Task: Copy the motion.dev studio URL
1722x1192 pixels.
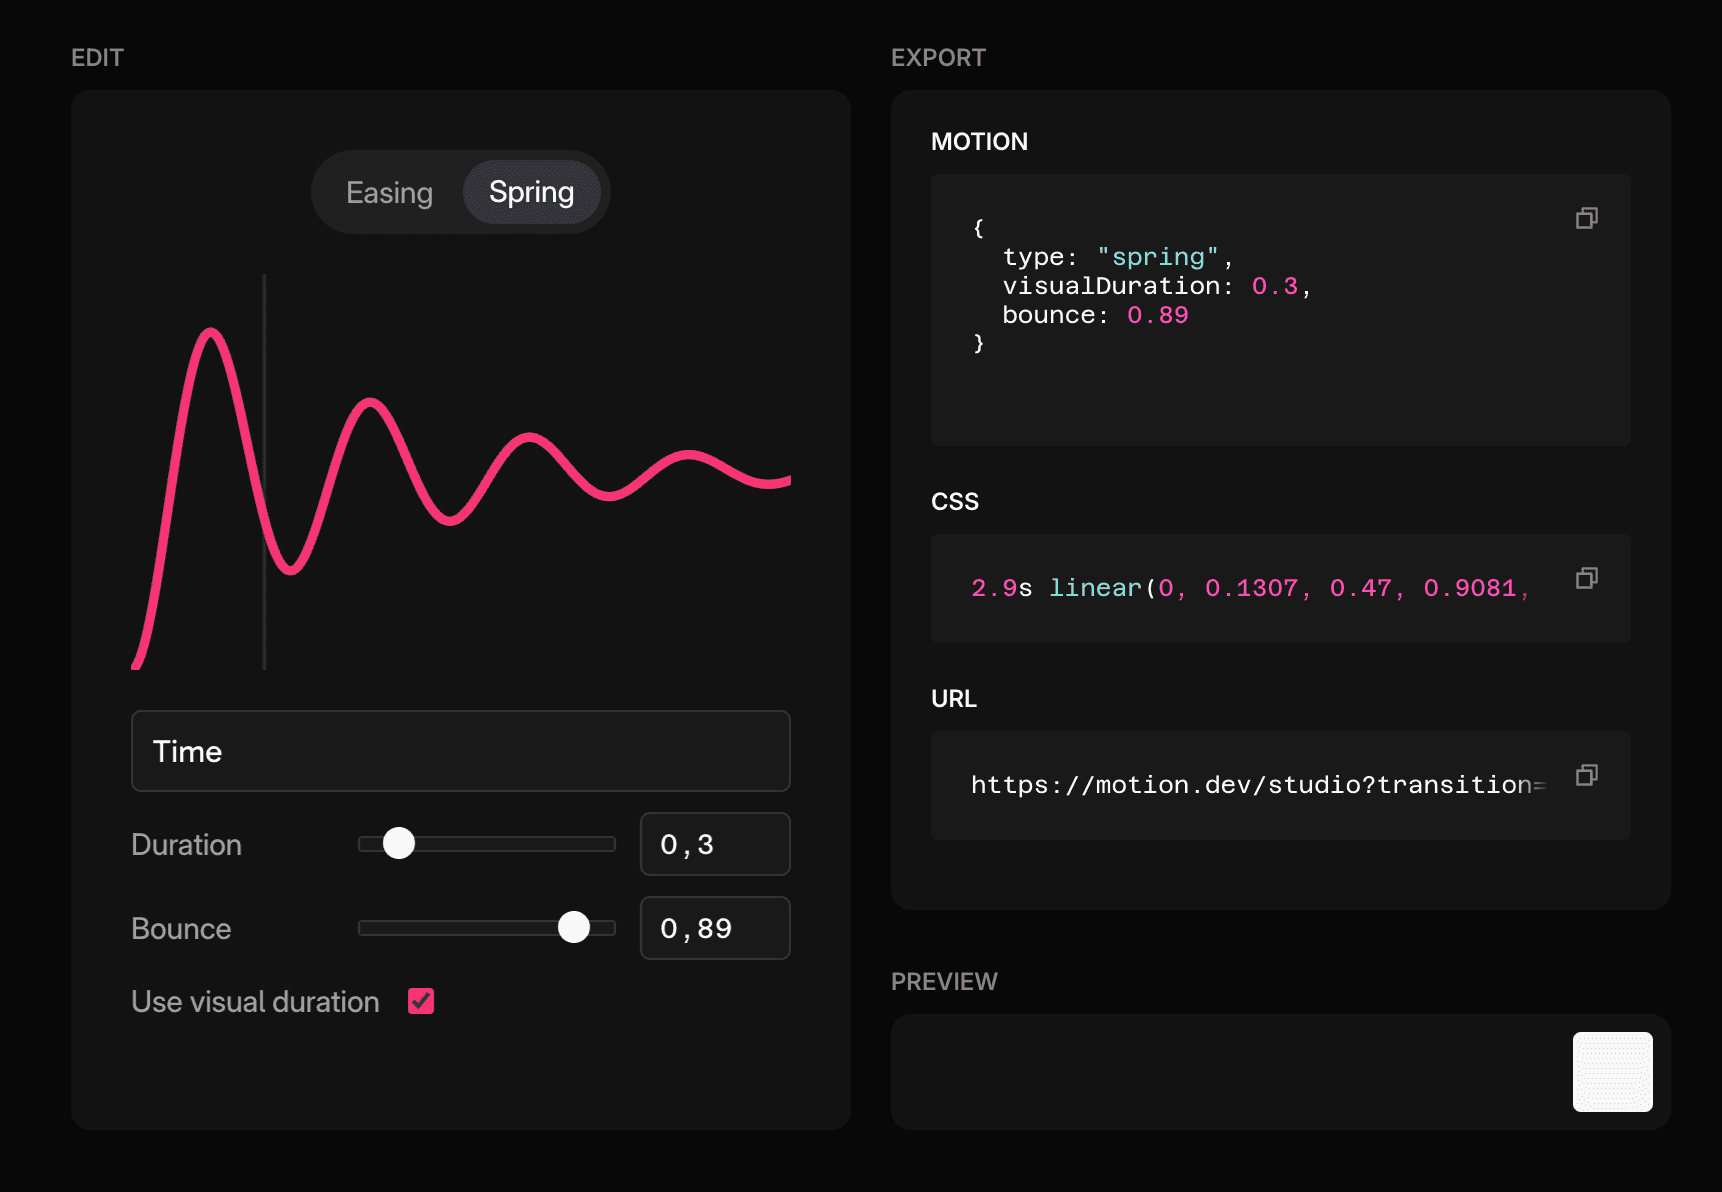Action: click(1586, 775)
